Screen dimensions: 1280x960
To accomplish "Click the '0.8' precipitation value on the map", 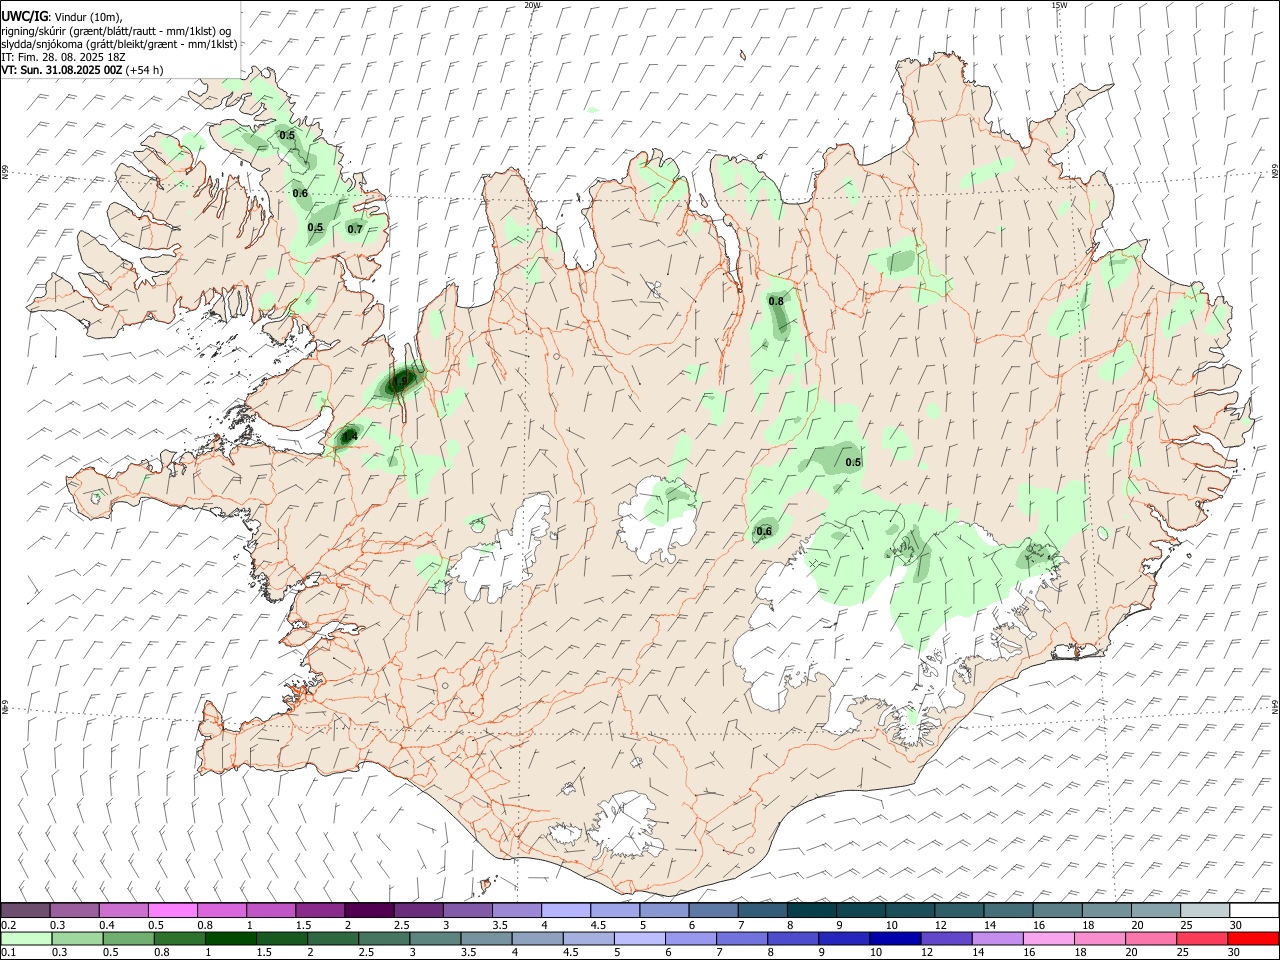I will 776,301.
